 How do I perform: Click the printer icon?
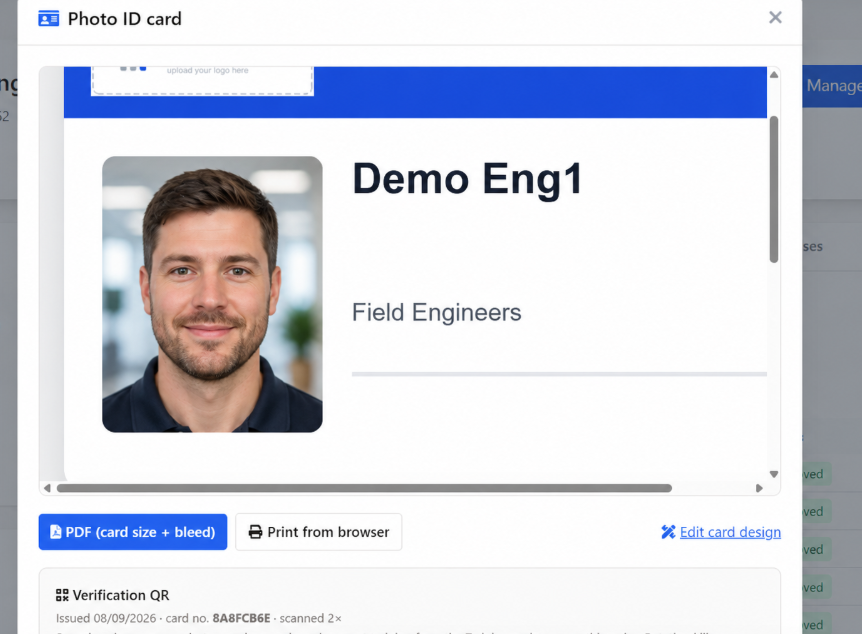click(255, 532)
